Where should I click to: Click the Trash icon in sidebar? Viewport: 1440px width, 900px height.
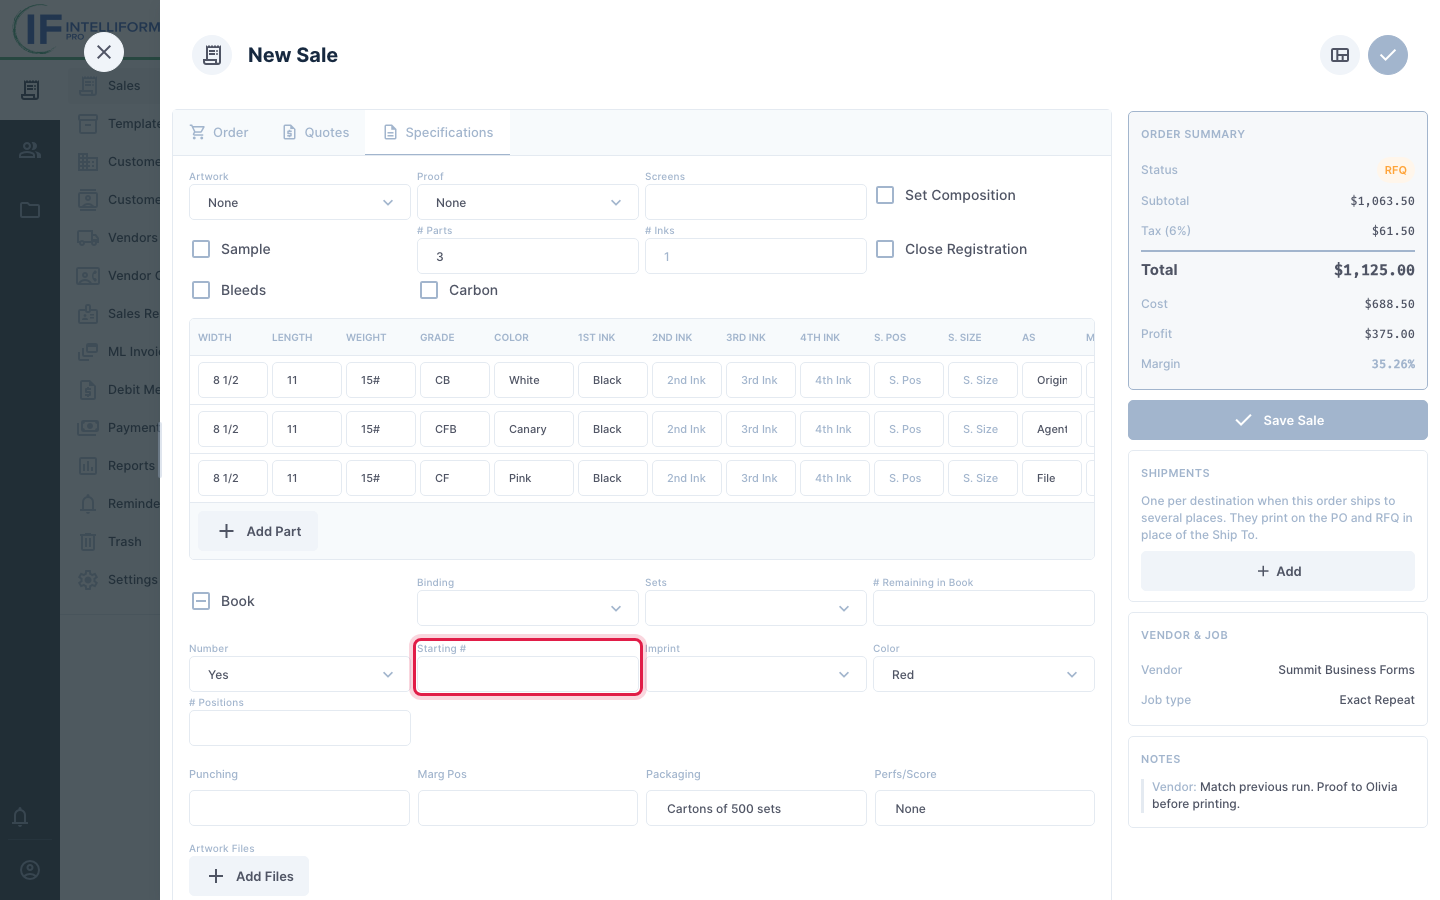coord(88,542)
